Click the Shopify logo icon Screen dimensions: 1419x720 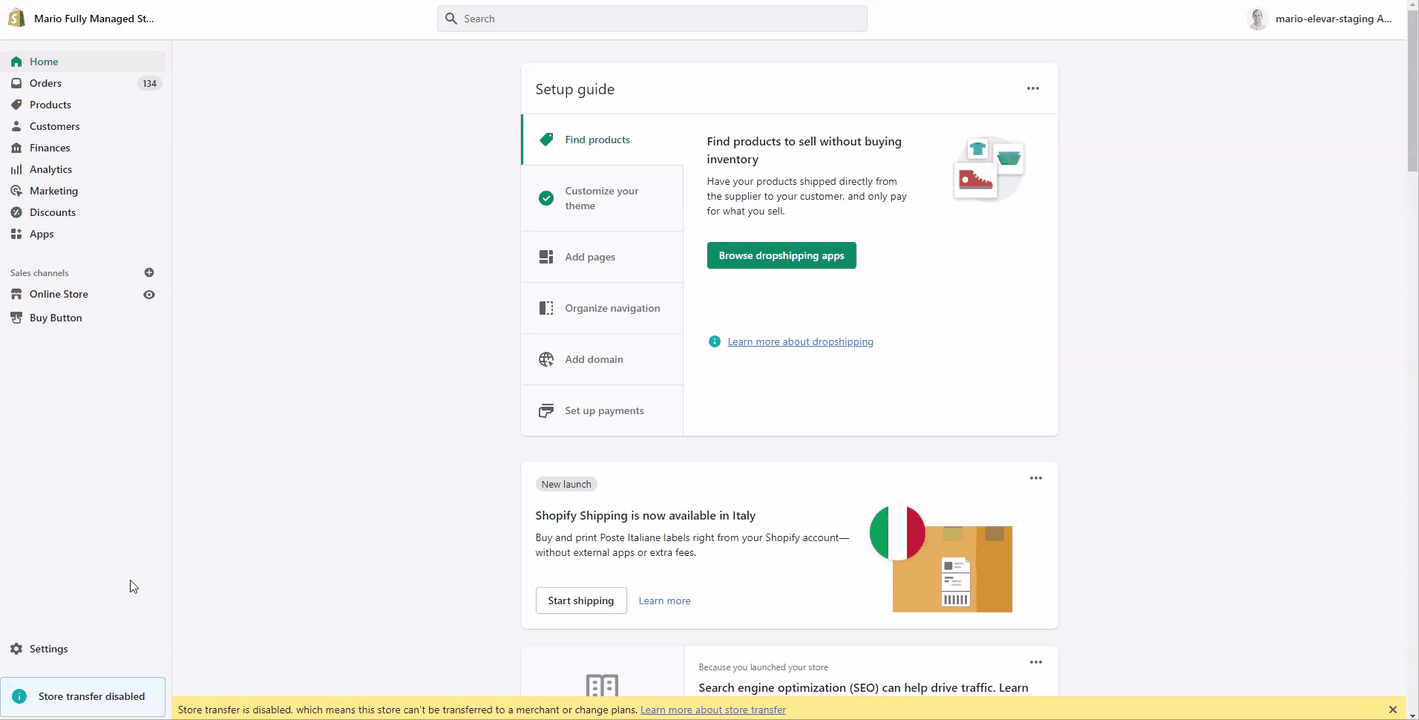[17, 18]
